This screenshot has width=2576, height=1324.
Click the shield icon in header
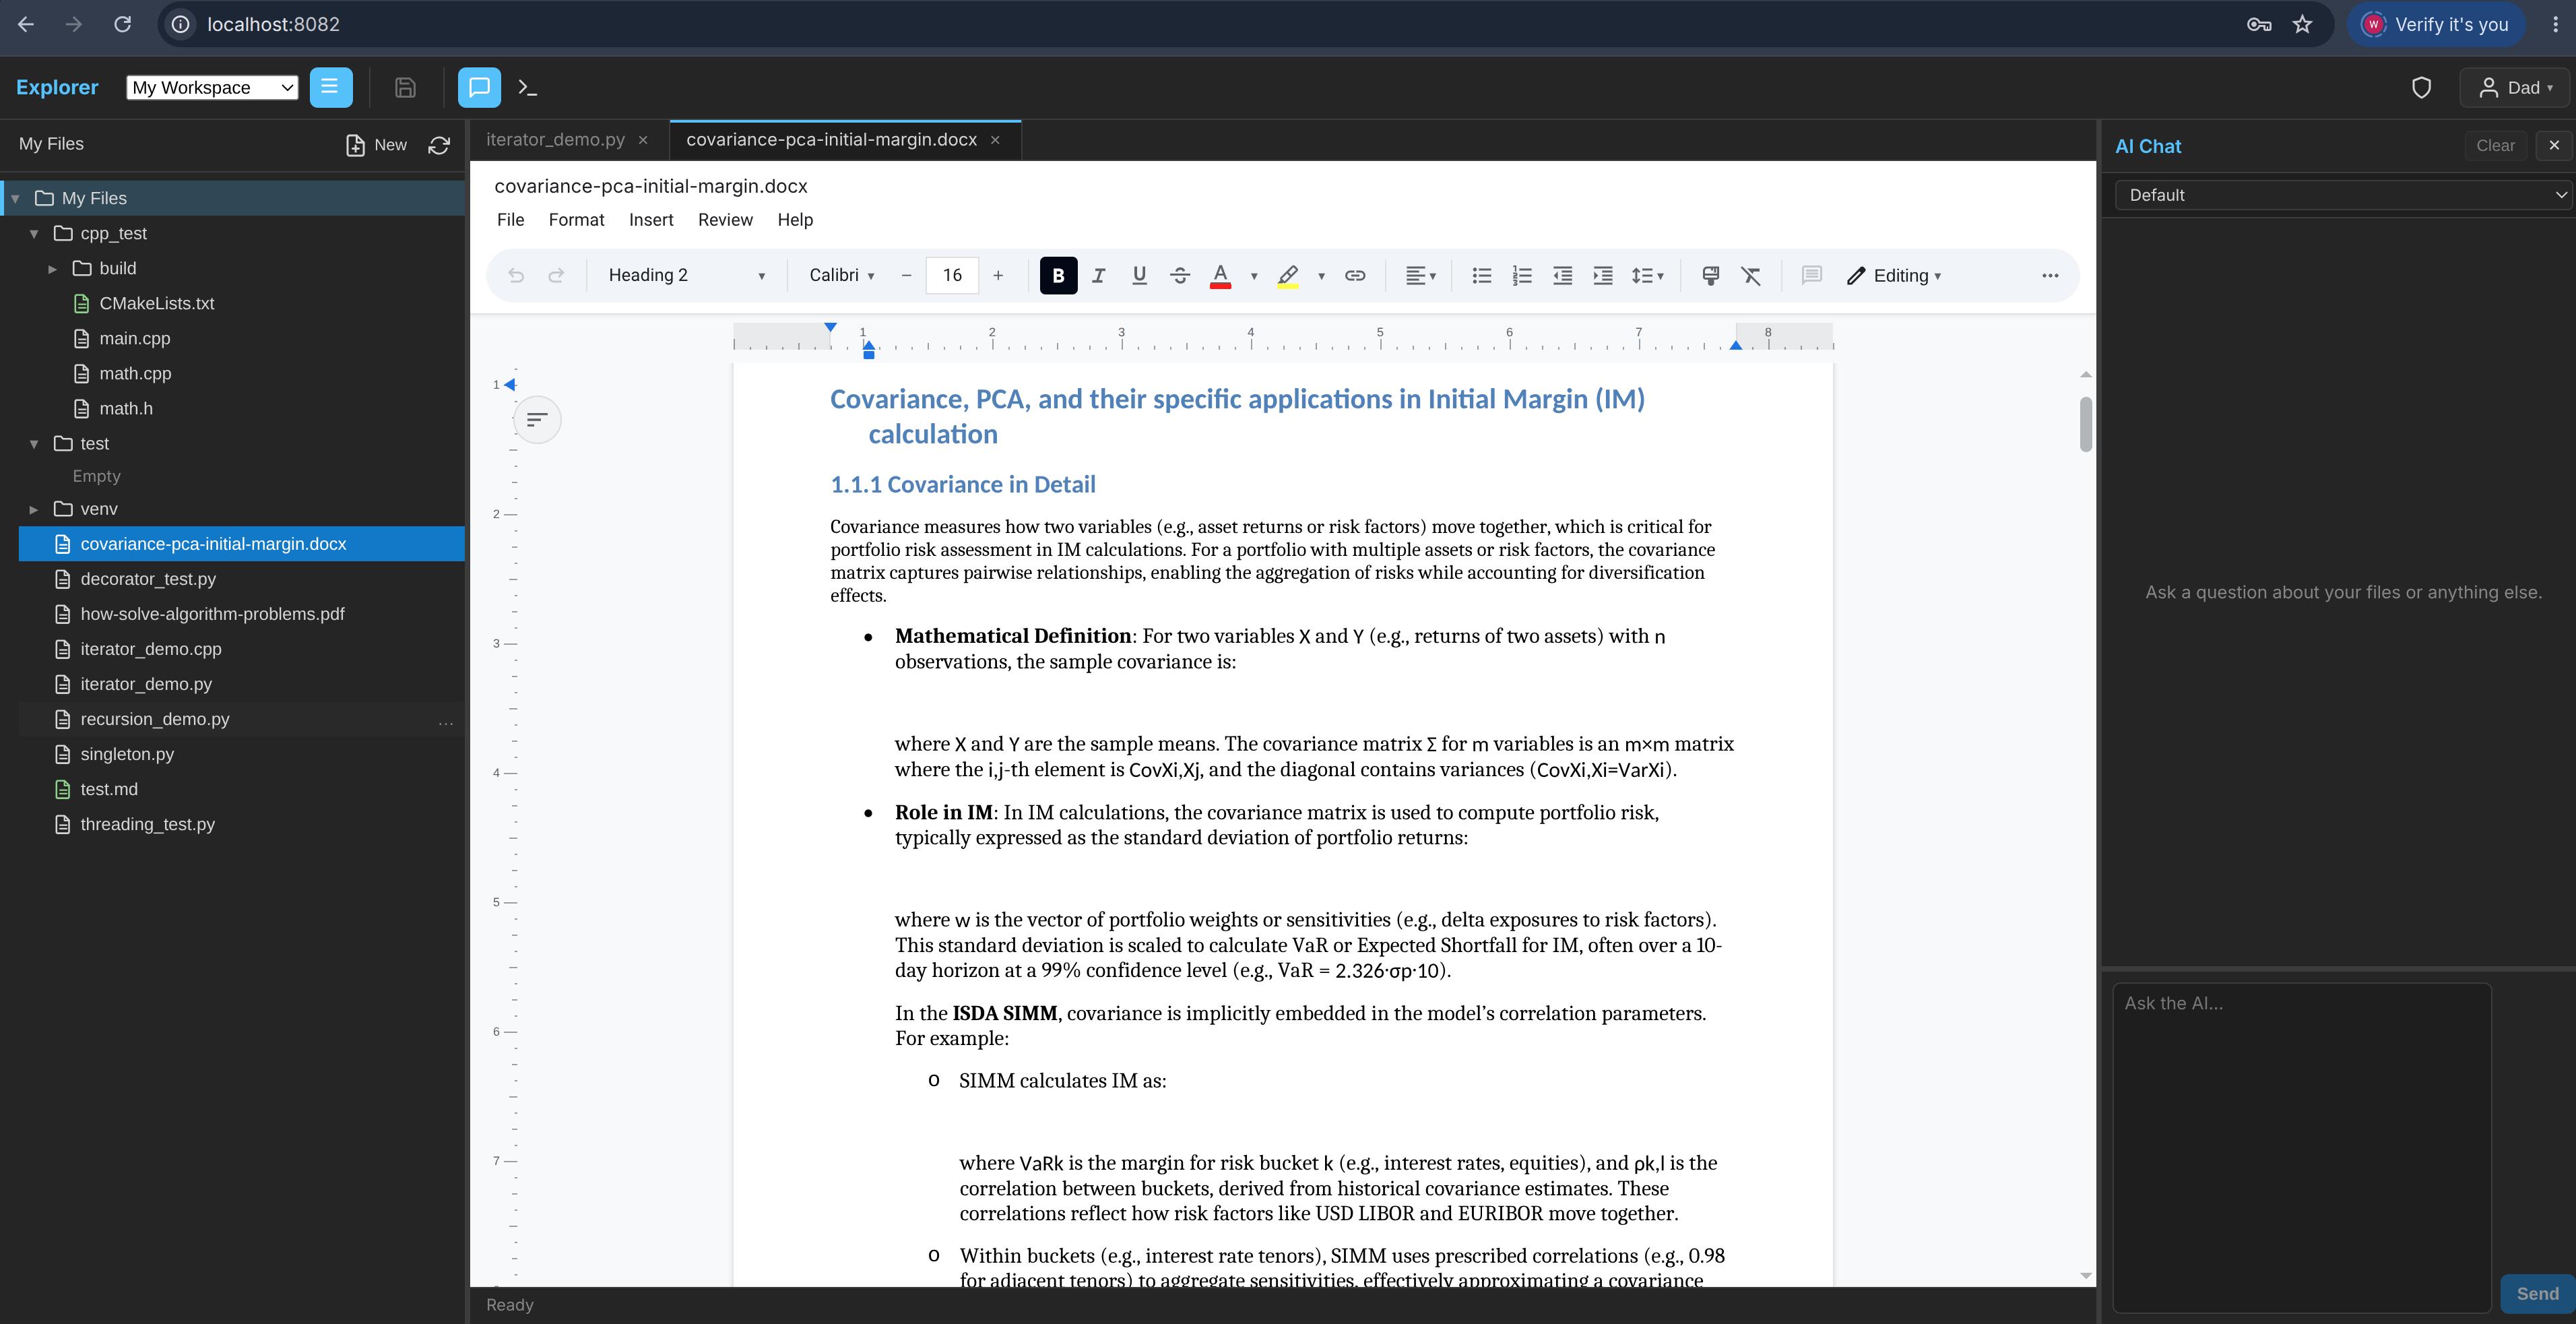(x=2421, y=88)
